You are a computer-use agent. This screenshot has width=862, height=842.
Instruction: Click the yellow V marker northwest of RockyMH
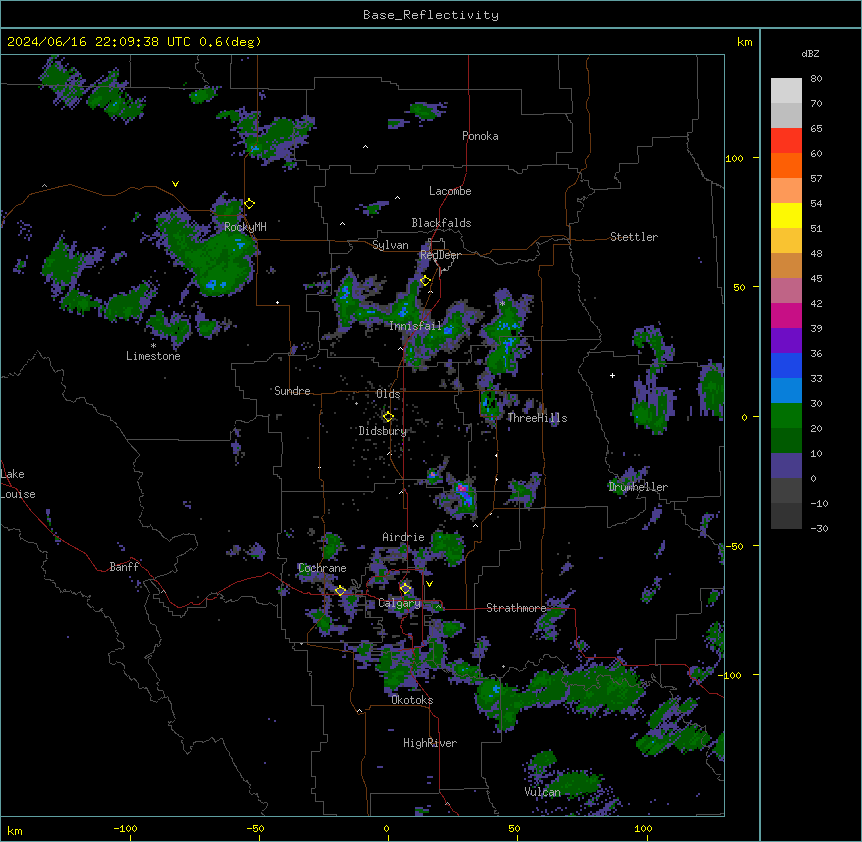point(175,184)
